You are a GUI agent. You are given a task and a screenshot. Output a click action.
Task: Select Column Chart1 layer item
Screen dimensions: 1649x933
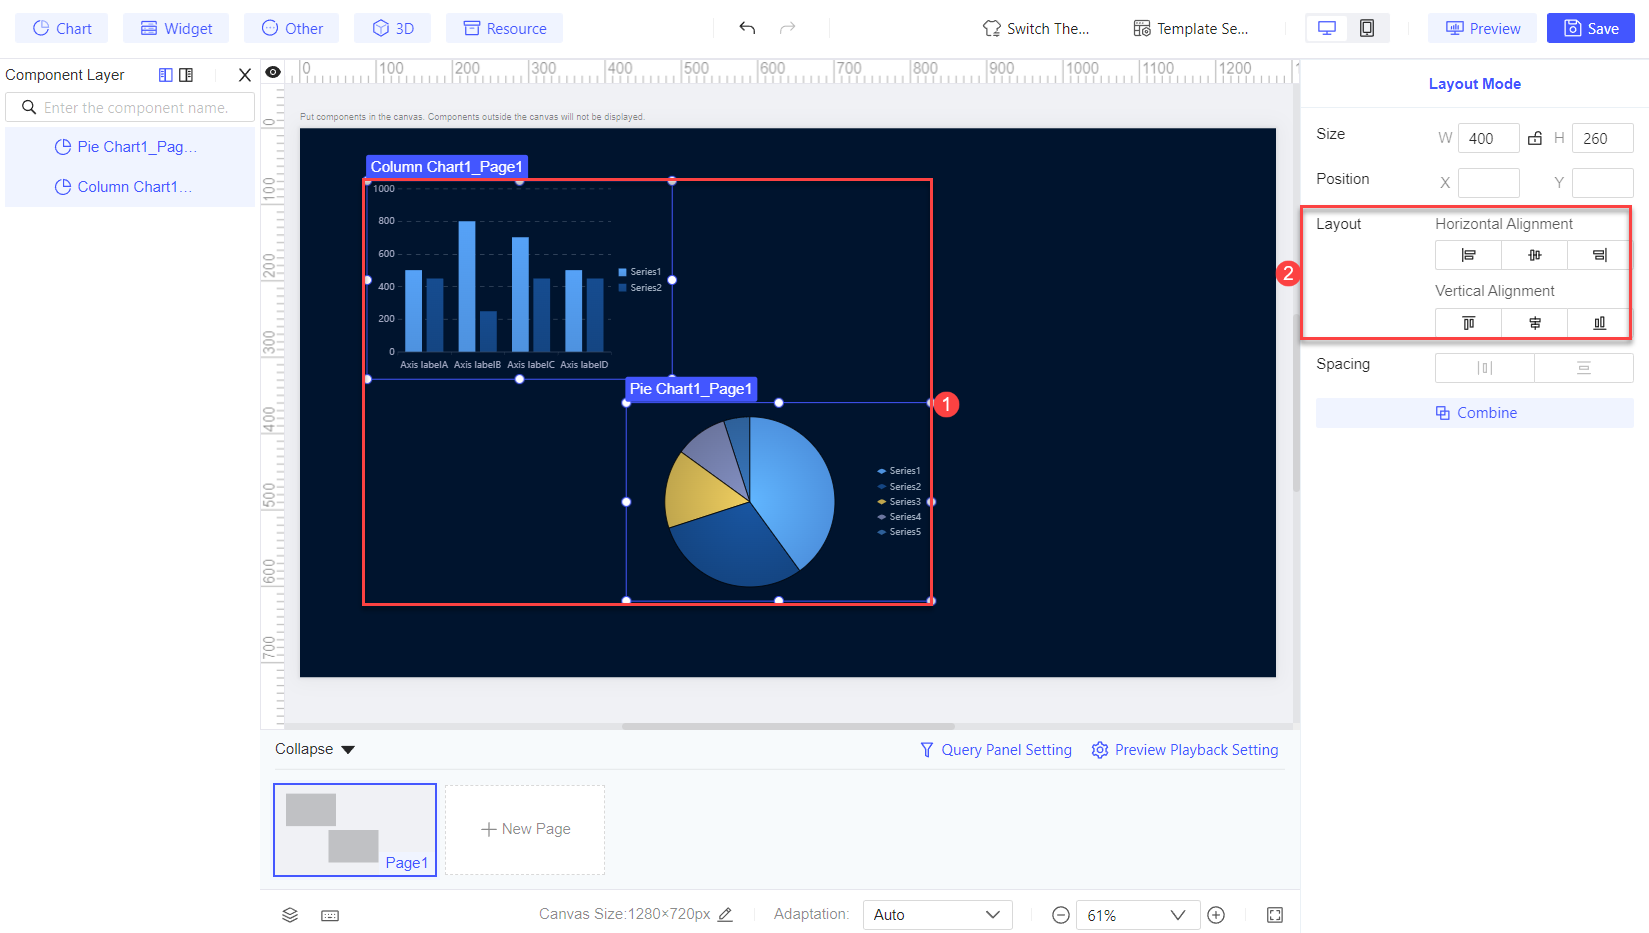(130, 187)
